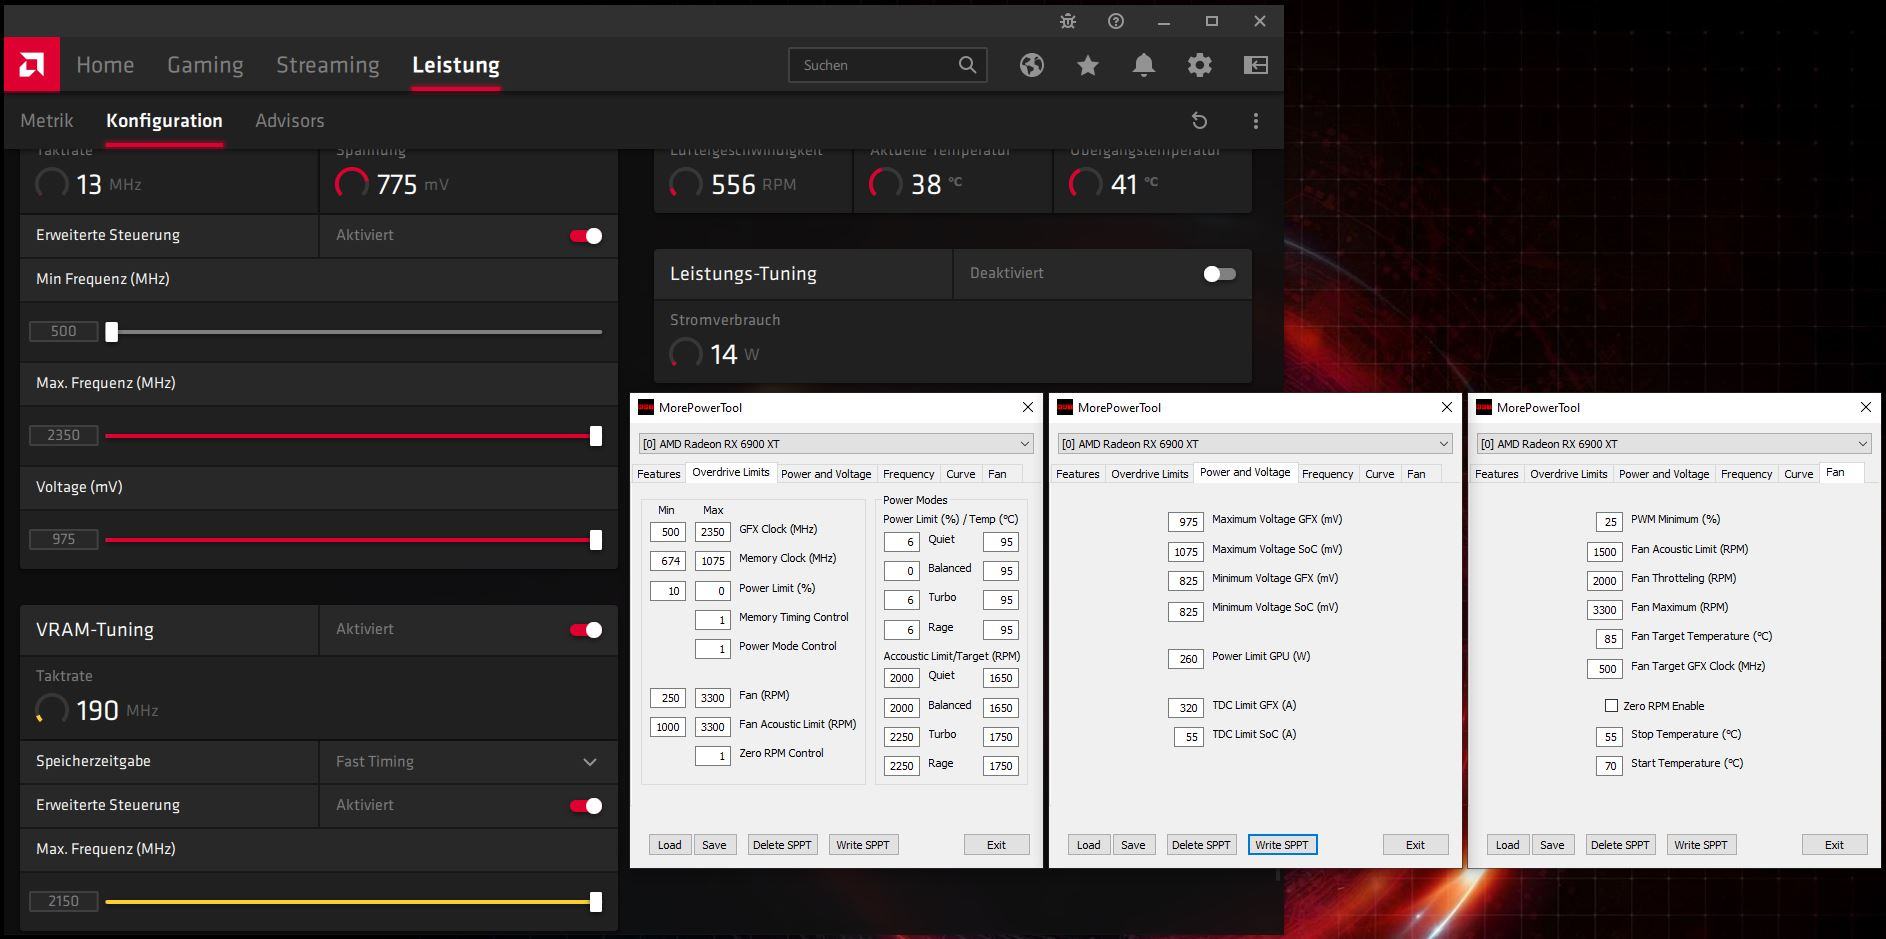
Task: Open GPU dropdown in second MorePowerTool window
Action: click(x=1255, y=444)
